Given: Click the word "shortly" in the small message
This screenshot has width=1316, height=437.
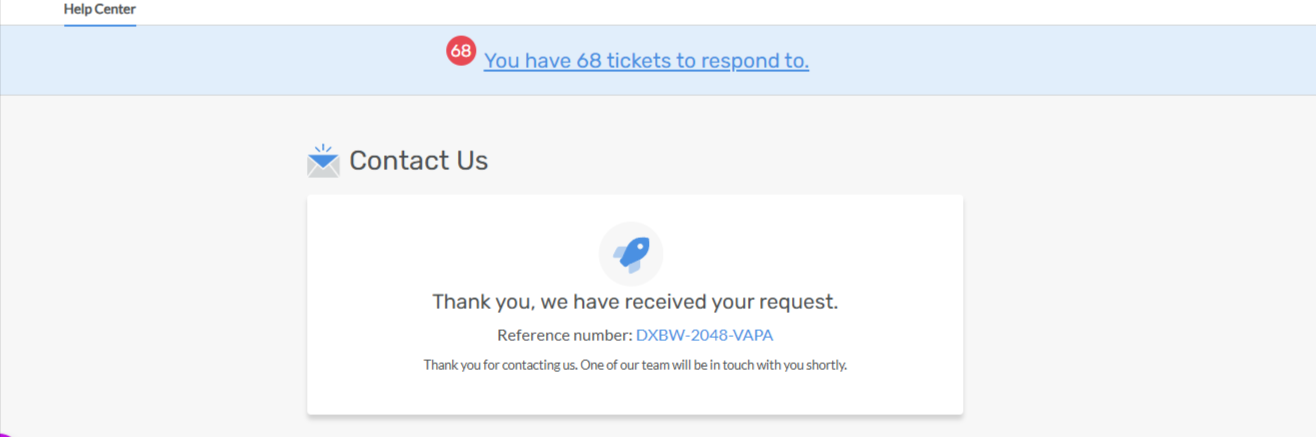Looking at the screenshot, I should tap(825, 365).
